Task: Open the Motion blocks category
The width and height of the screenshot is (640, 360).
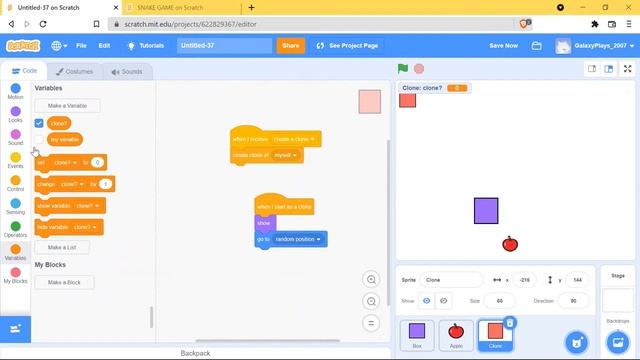Action: [16, 91]
